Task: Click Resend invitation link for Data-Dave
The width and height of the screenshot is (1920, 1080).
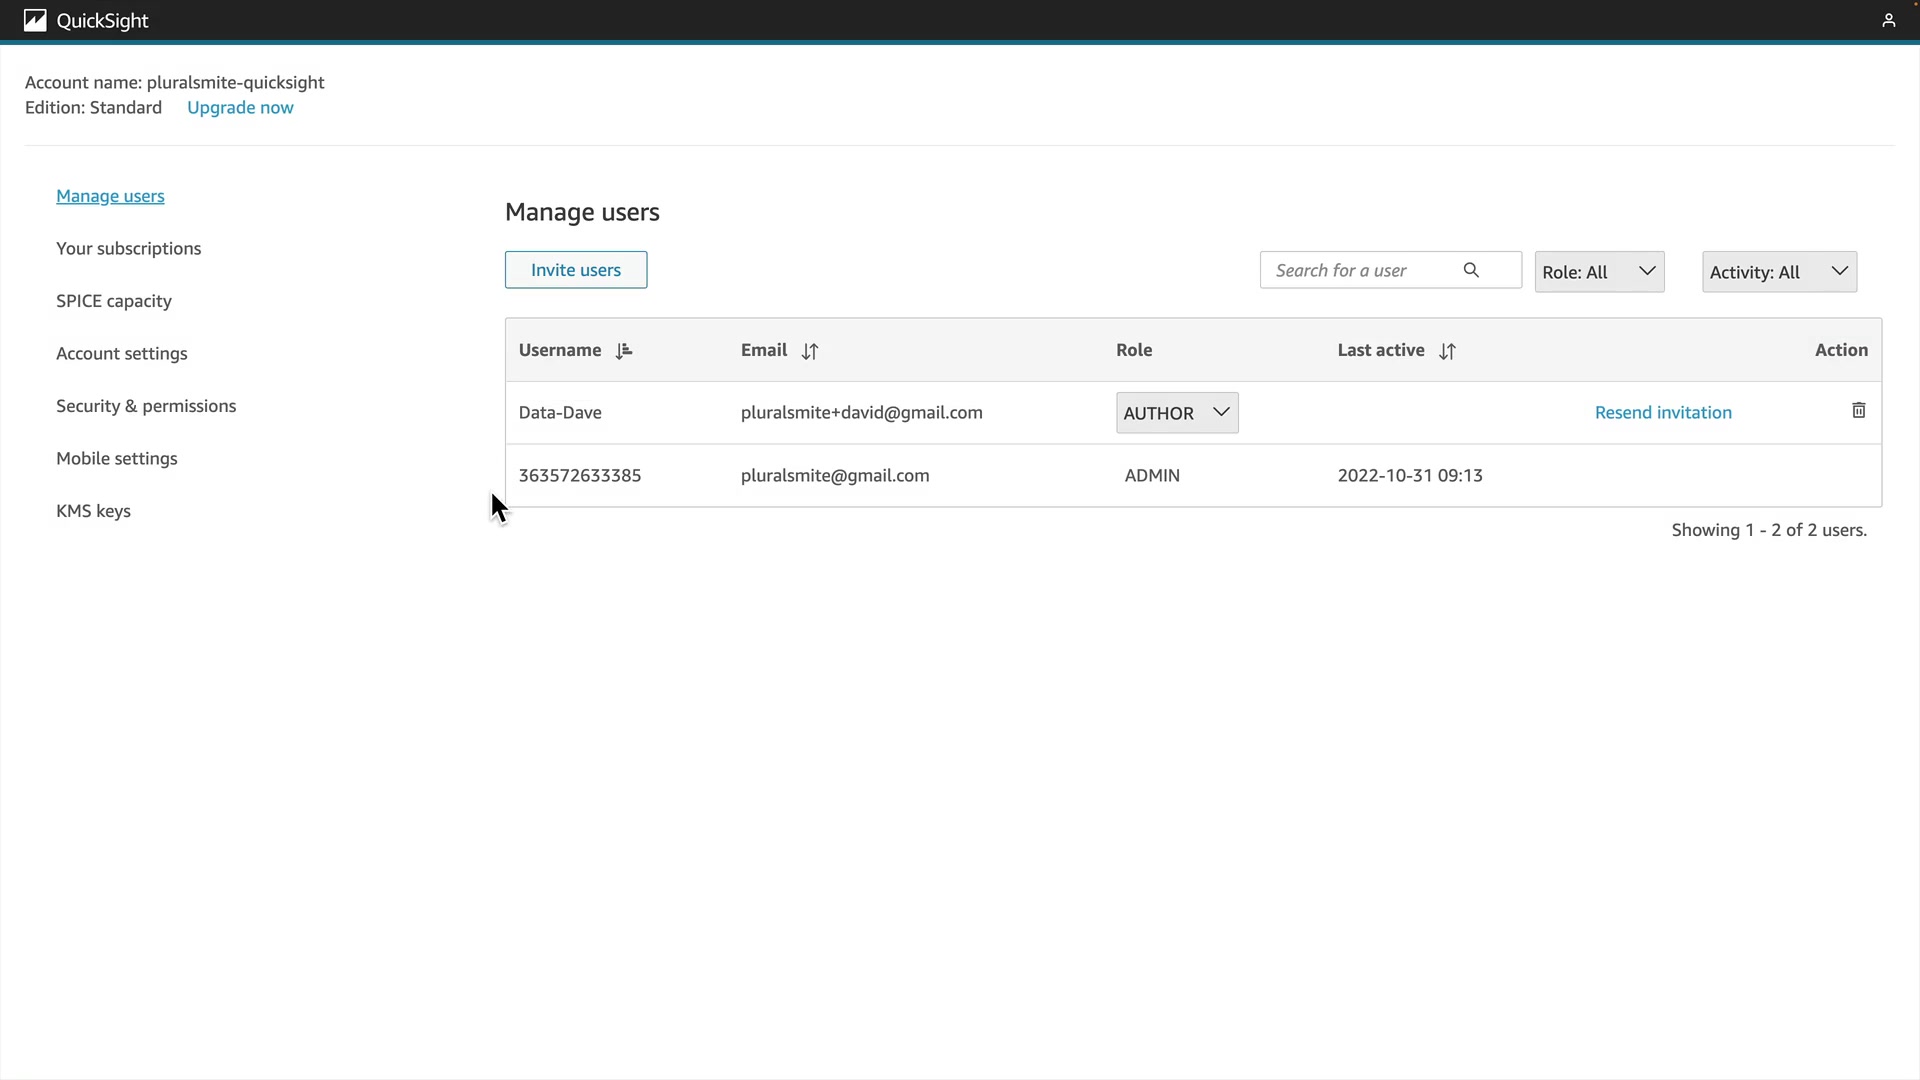Action: (1663, 413)
